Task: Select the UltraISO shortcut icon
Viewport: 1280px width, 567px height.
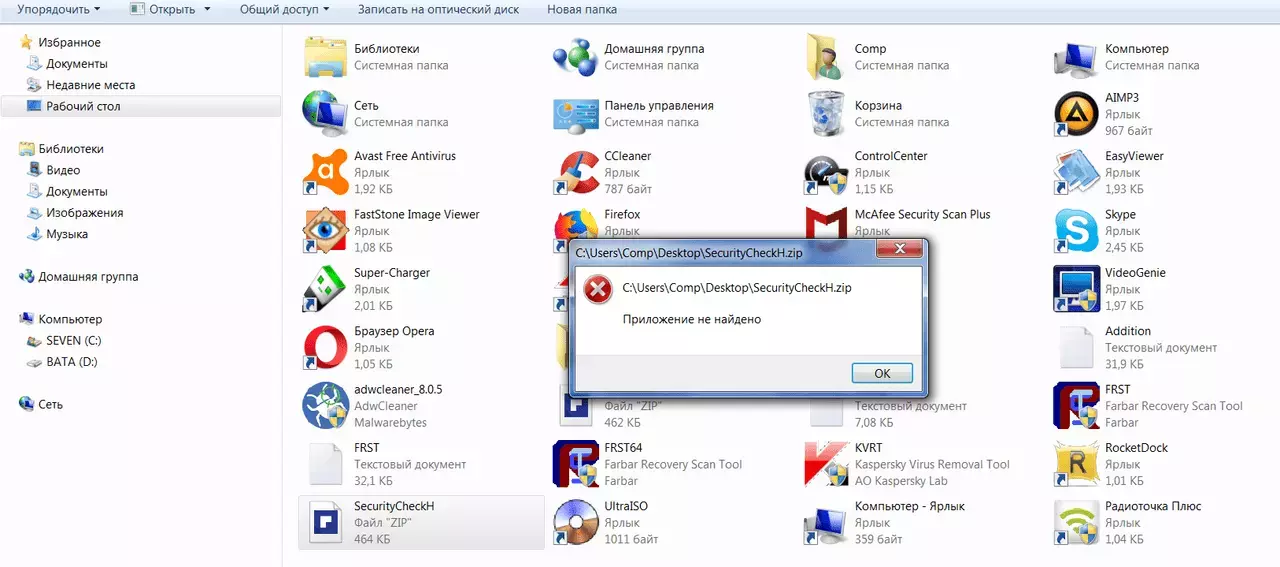Action: pos(575,522)
